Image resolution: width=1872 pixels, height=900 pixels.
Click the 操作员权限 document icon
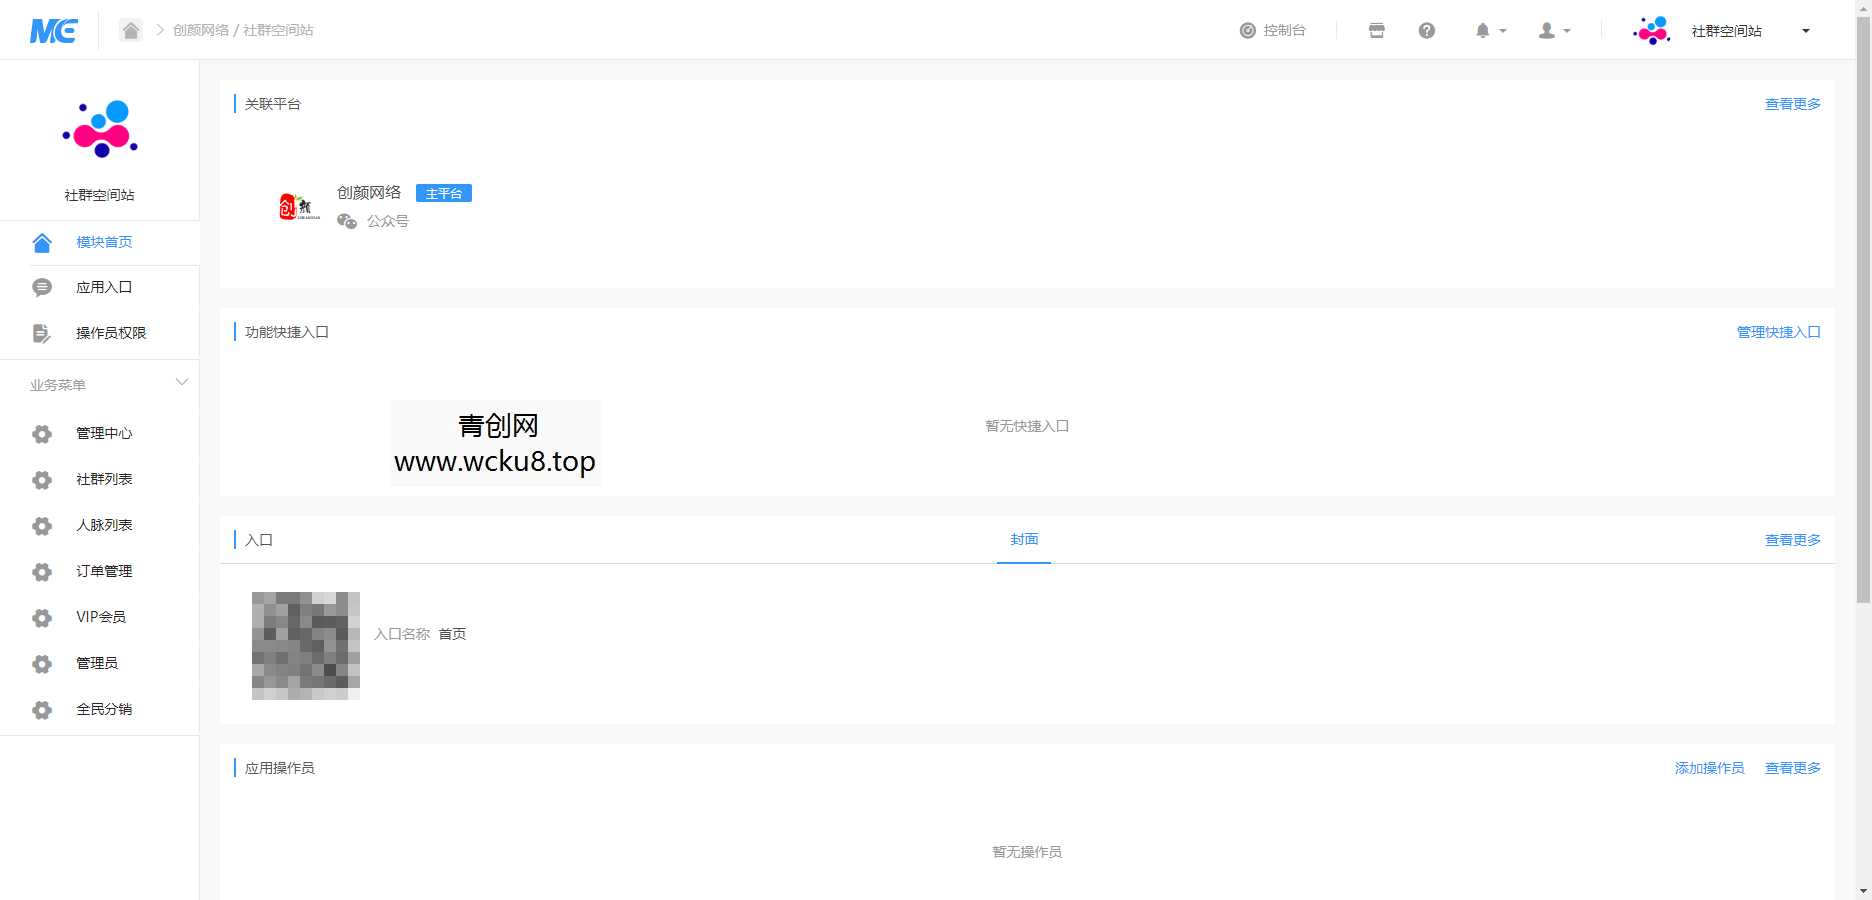(x=41, y=333)
